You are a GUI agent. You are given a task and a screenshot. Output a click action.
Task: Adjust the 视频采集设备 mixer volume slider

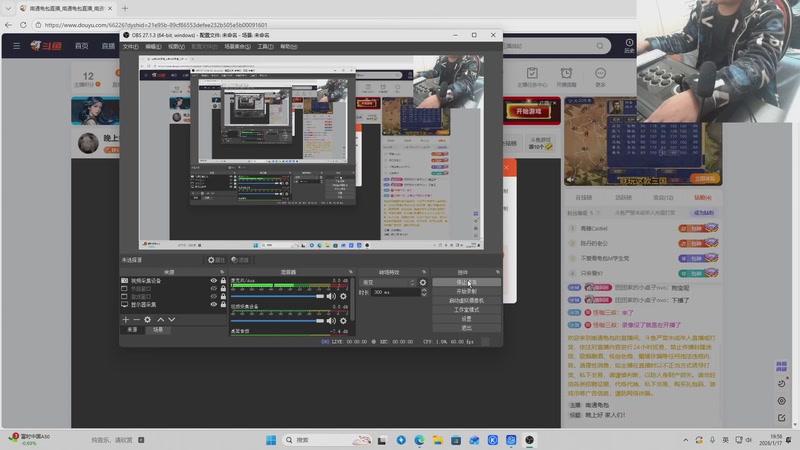click(x=277, y=321)
